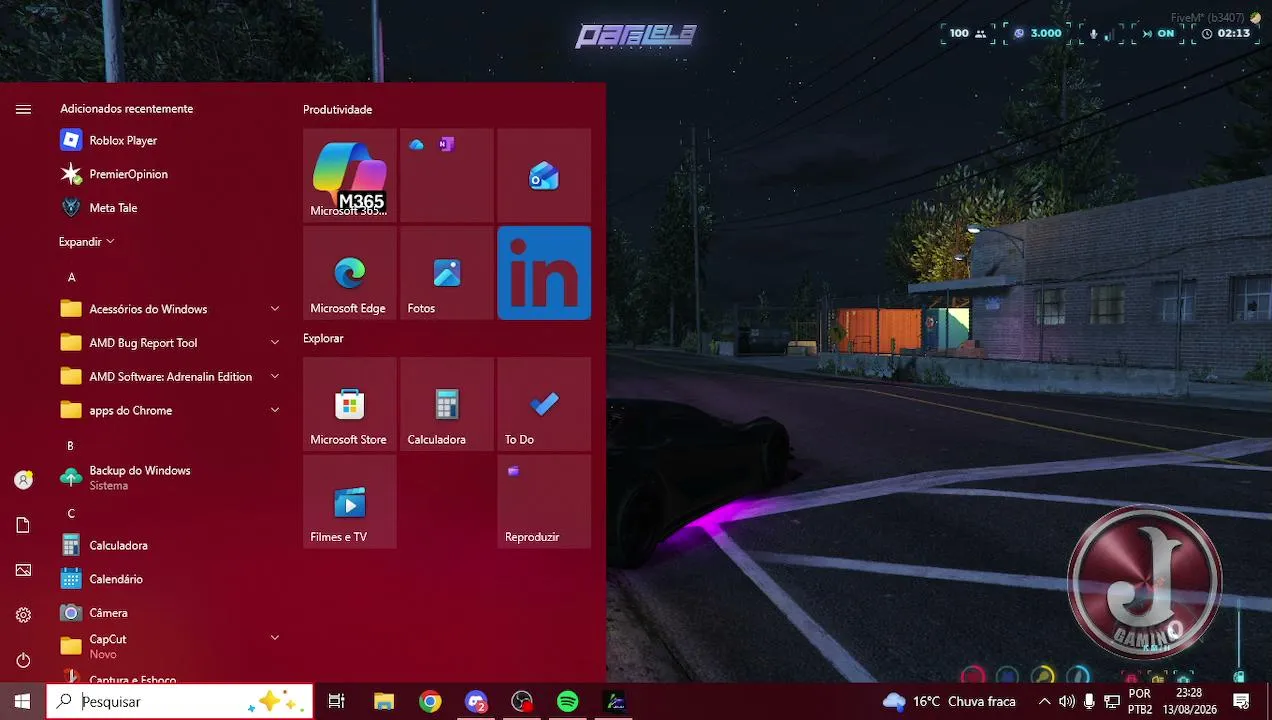The height and width of the screenshot is (720, 1272).
Task: Open Task View on the taskbar
Action: pyautogui.click(x=337, y=702)
